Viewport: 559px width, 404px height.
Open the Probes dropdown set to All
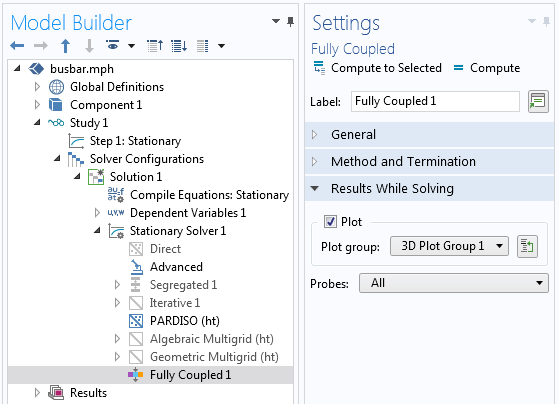[x=453, y=283]
